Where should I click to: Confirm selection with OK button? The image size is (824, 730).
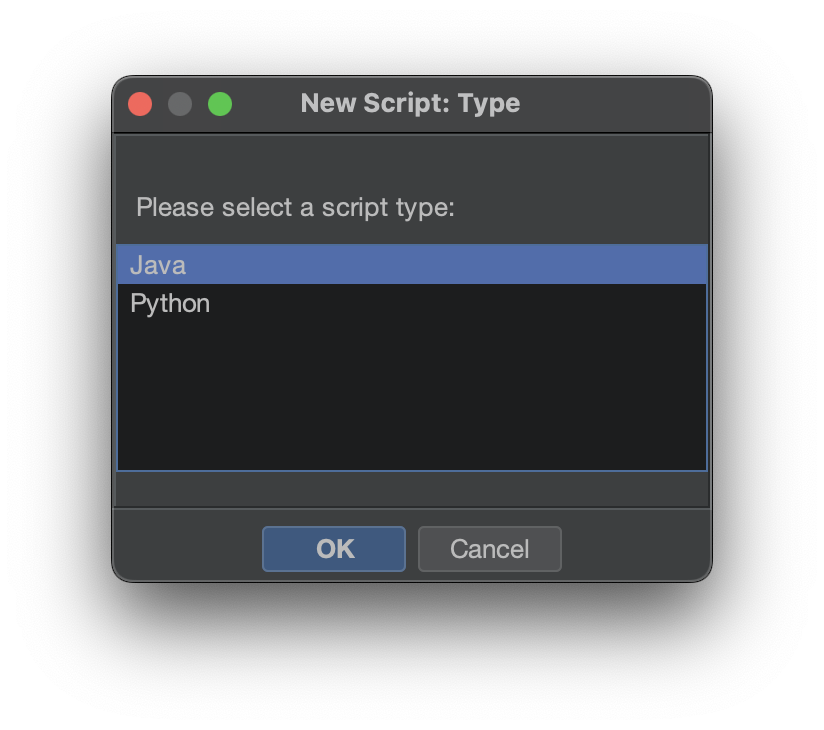coord(334,549)
